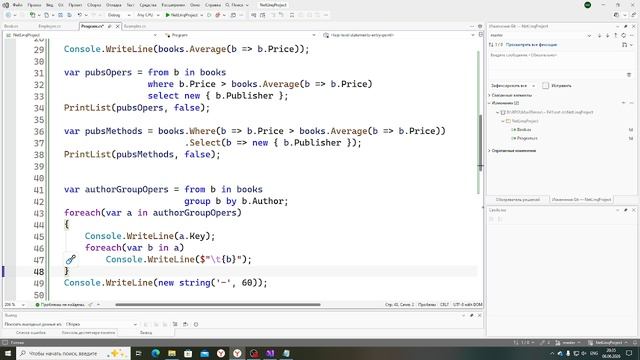The height and width of the screenshot is (360, 640).
Task: Click the Visual Studio icon in the taskbar
Action: pos(270,353)
